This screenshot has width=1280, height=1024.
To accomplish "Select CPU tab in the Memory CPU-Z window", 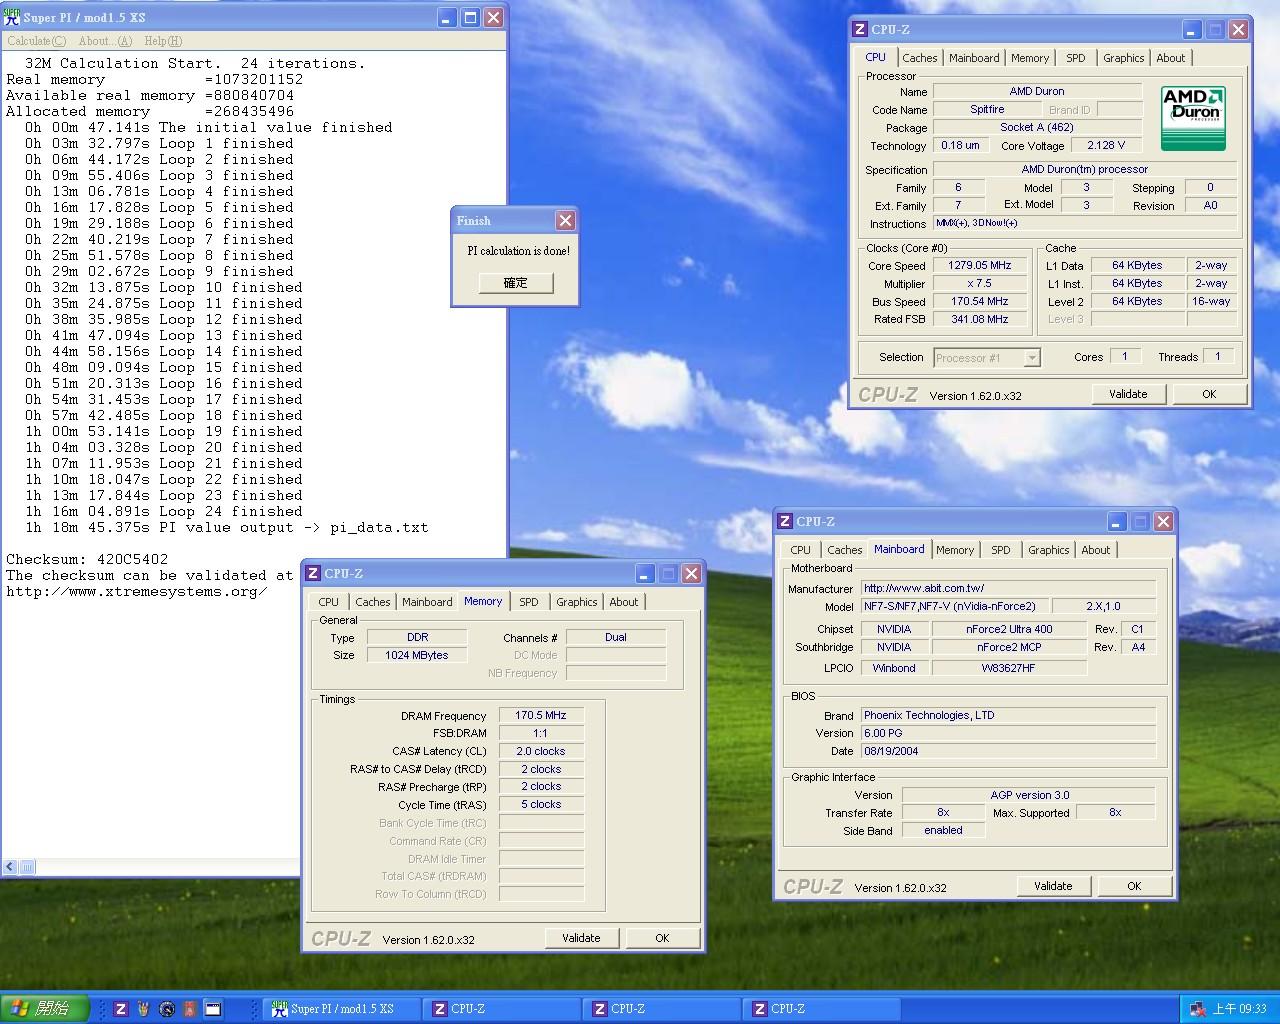I will point(329,602).
